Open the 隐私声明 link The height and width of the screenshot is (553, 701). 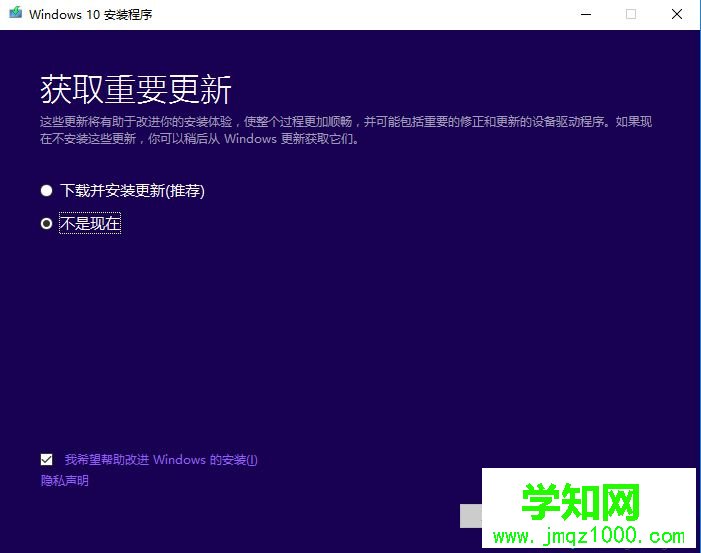click(65, 481)
